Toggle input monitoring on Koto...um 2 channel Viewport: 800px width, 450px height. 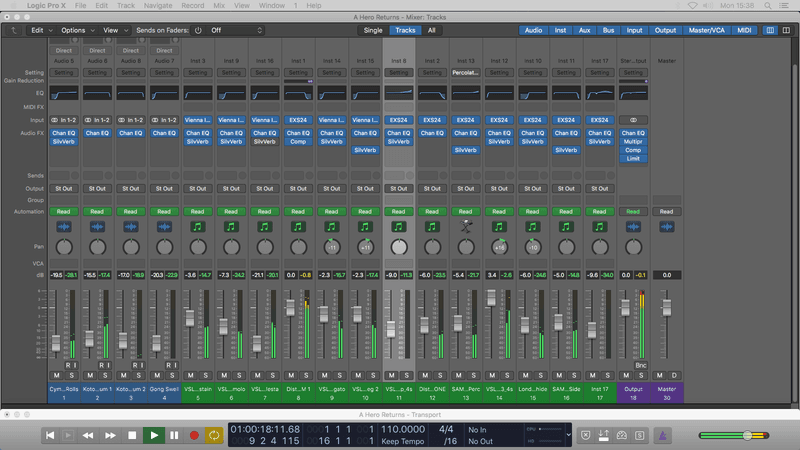tap(141, 365)
